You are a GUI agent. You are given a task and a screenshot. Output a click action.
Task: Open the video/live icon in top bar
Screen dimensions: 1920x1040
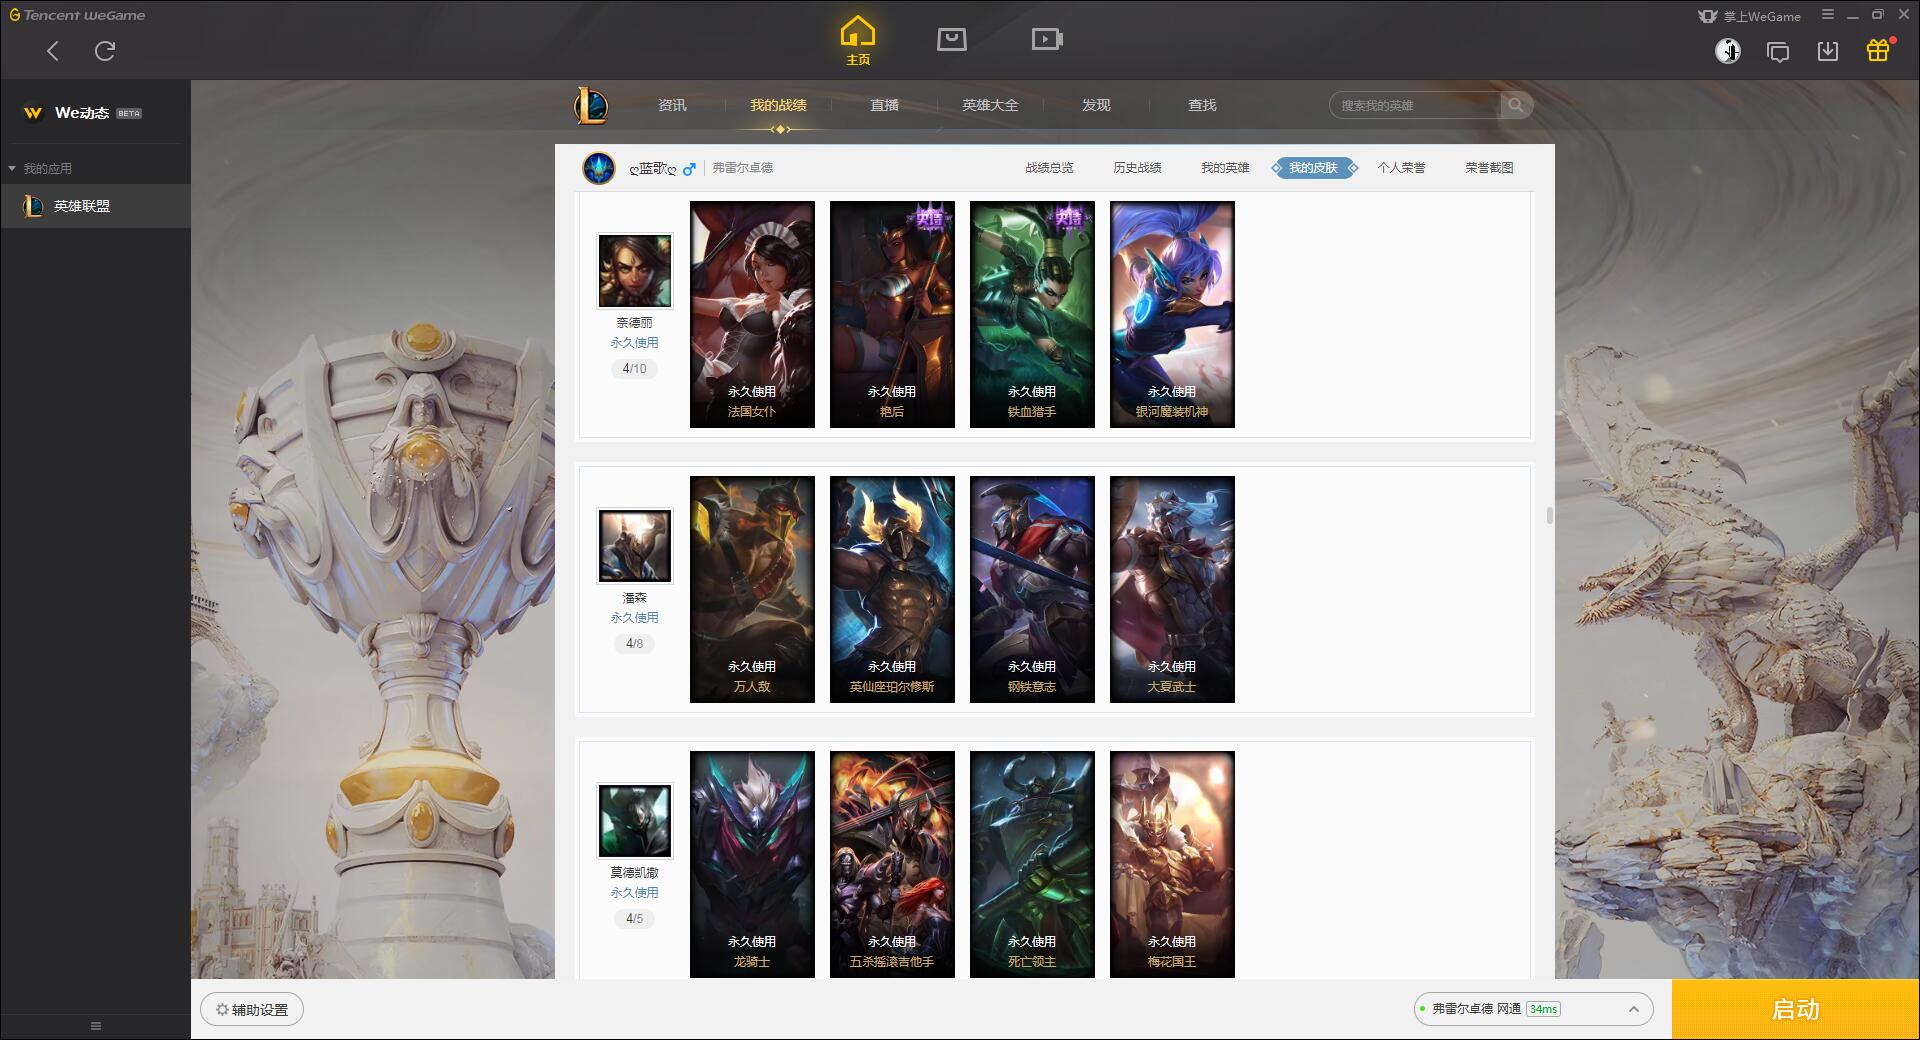click(1047, 39)
